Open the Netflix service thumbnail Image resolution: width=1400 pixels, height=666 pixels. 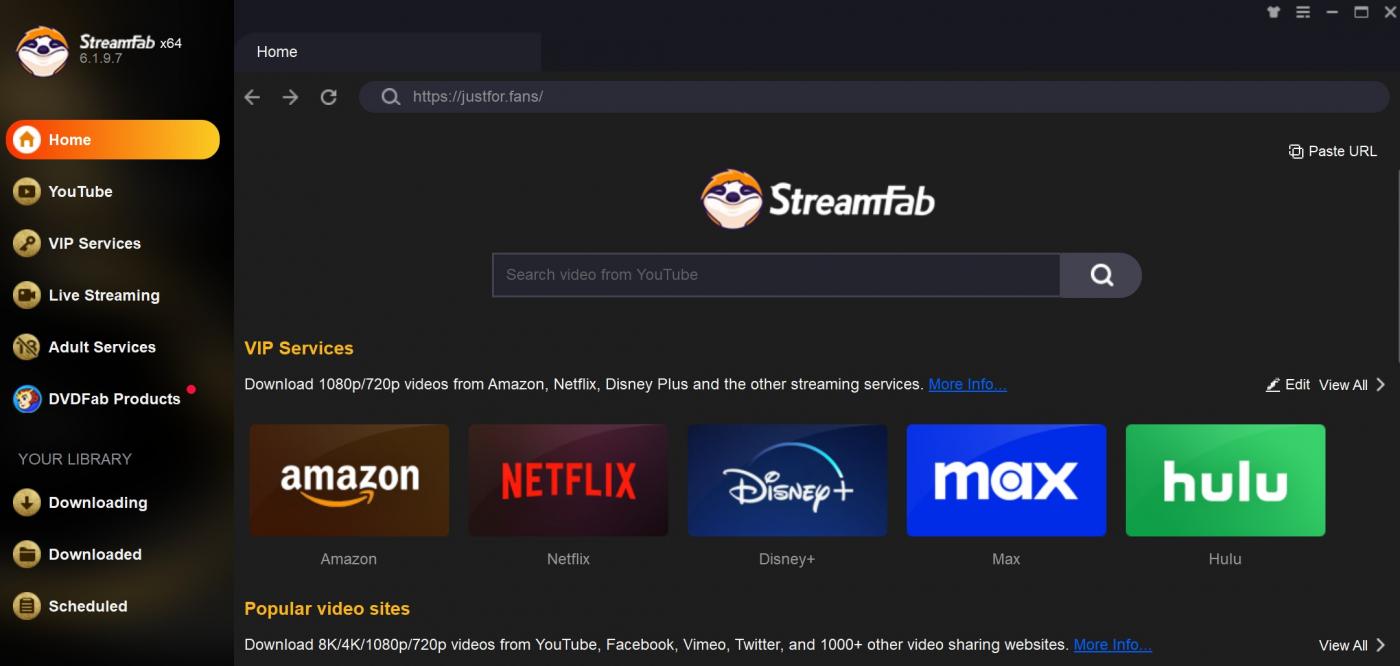click(x=567, y=480)
